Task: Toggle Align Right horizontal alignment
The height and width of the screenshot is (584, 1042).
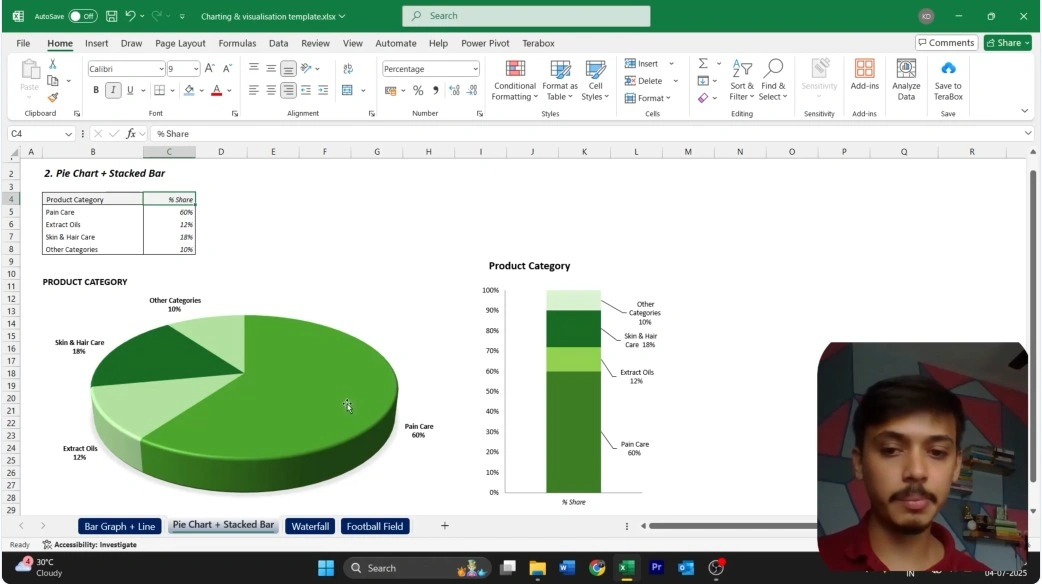Action: click(288, 90)
